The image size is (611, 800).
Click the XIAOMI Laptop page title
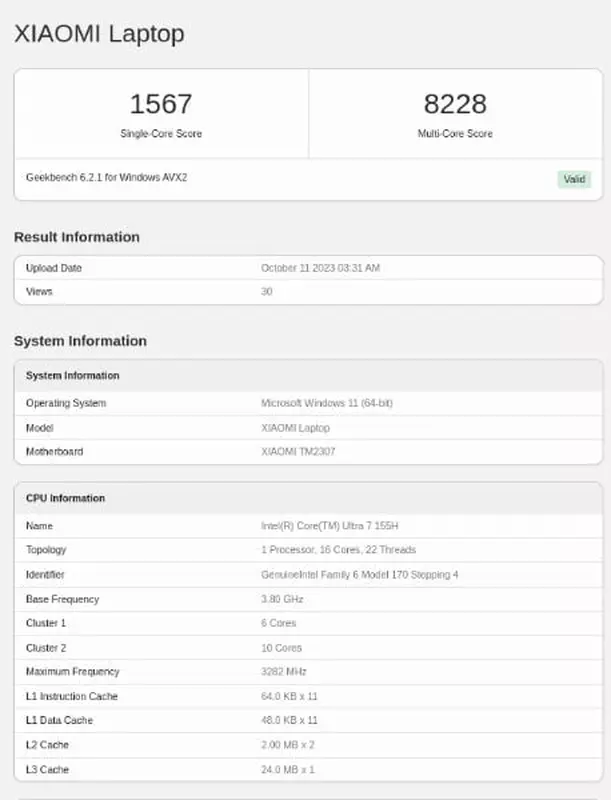pyautogui.click(x=99, y=33)
